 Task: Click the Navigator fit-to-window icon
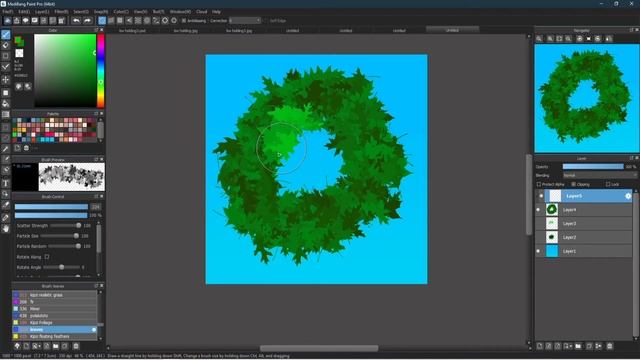point(559,39)
